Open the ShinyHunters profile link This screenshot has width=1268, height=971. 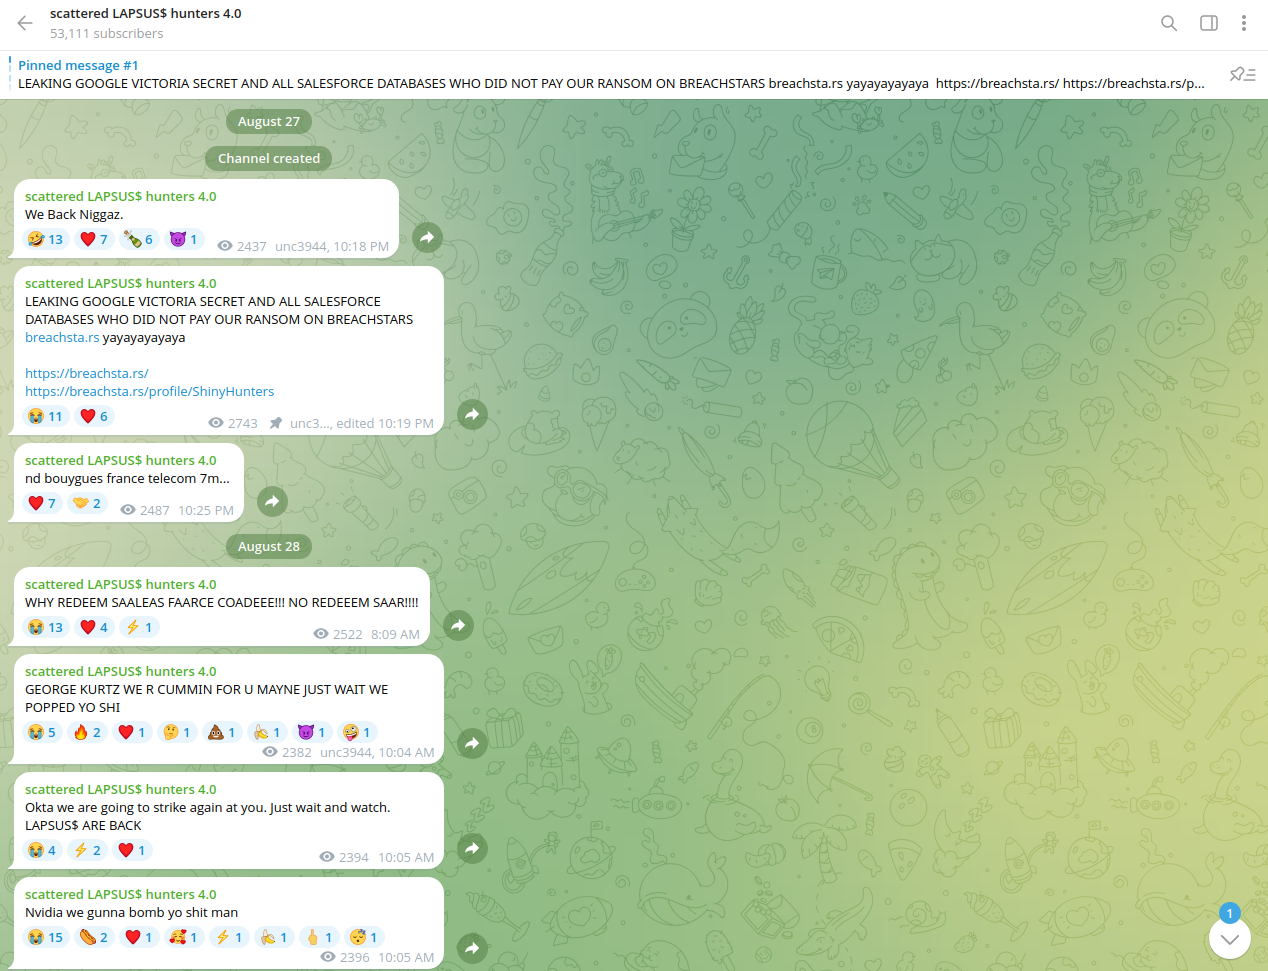tap(149, 392)
